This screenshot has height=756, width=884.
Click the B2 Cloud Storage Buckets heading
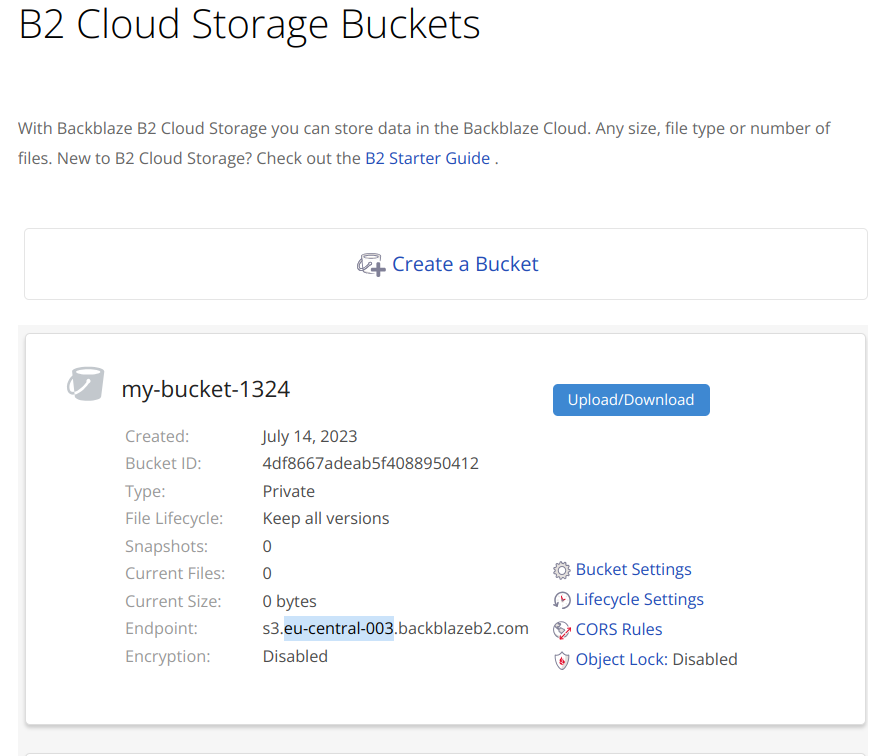(249, 25)
